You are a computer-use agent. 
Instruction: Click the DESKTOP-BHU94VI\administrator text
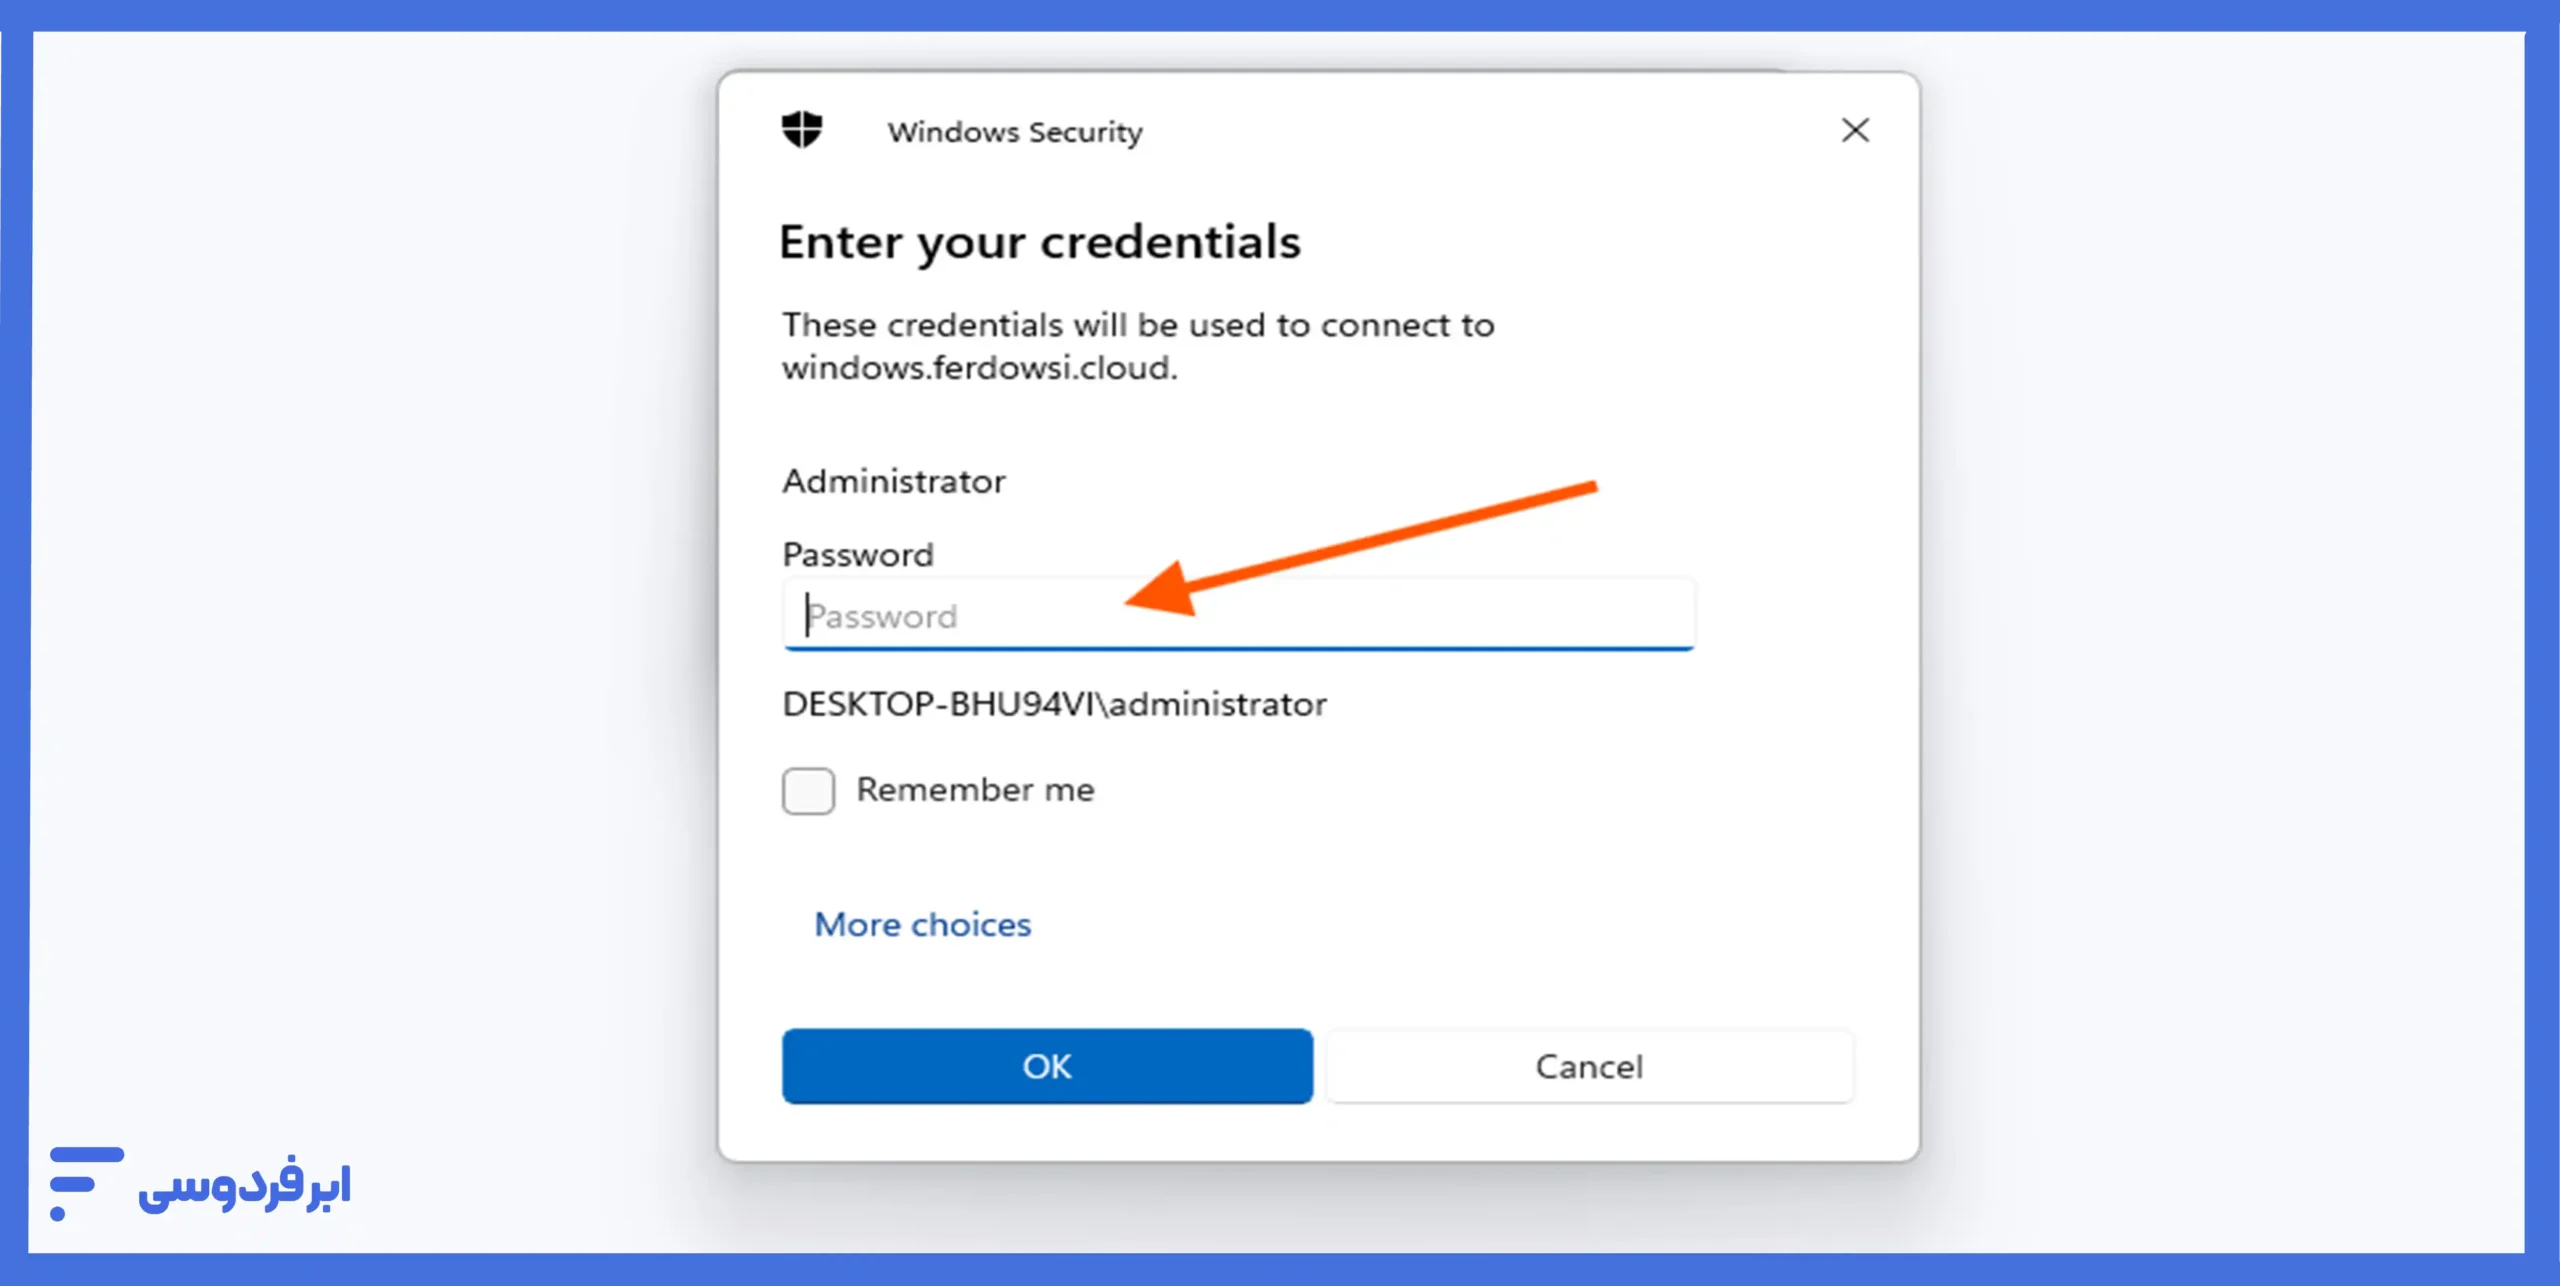(1054, 705)
